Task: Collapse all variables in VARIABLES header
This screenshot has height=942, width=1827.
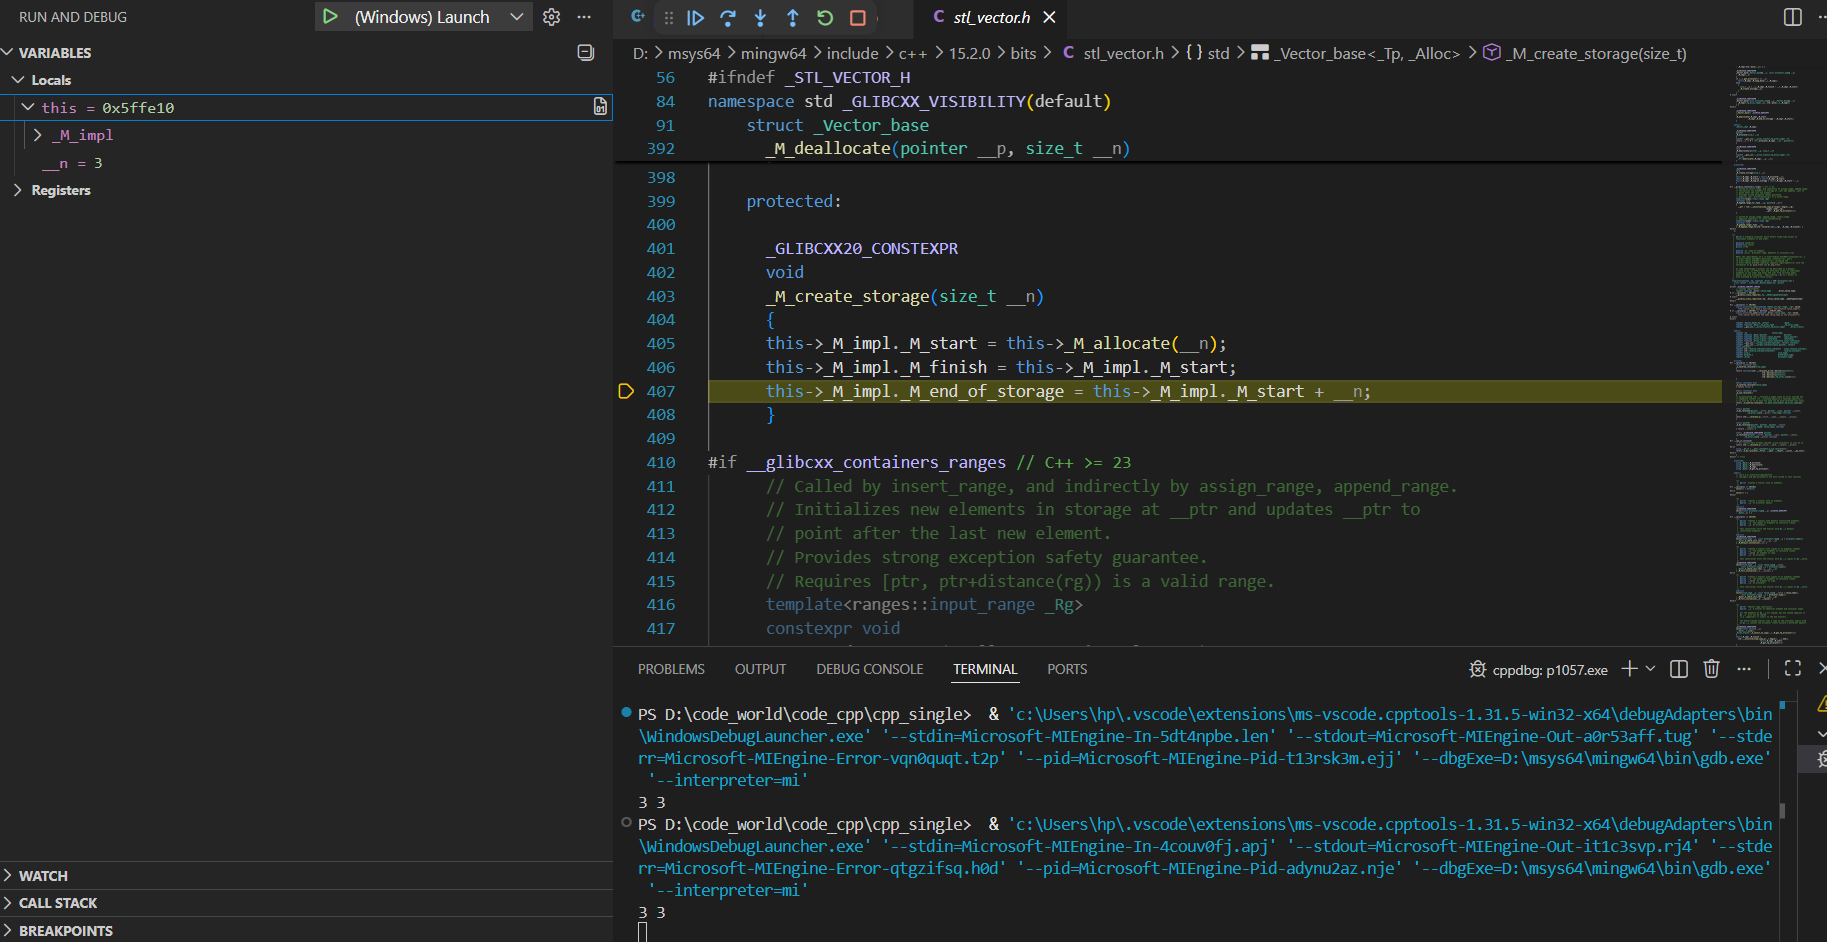Action: (586, 53)
